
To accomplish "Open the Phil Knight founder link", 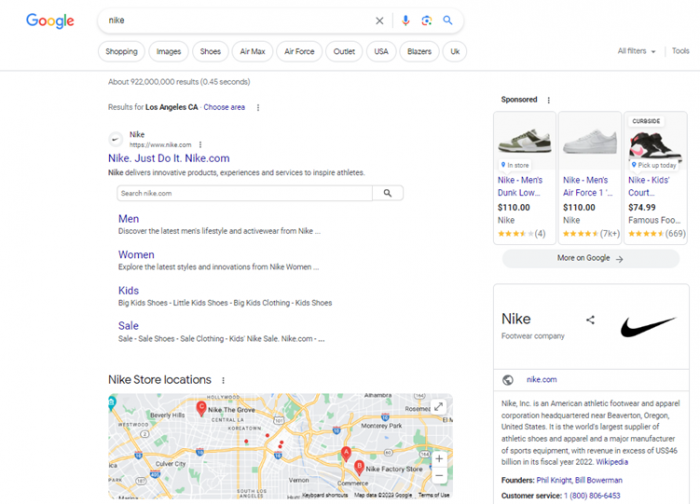I will click(x=554, y=480).
